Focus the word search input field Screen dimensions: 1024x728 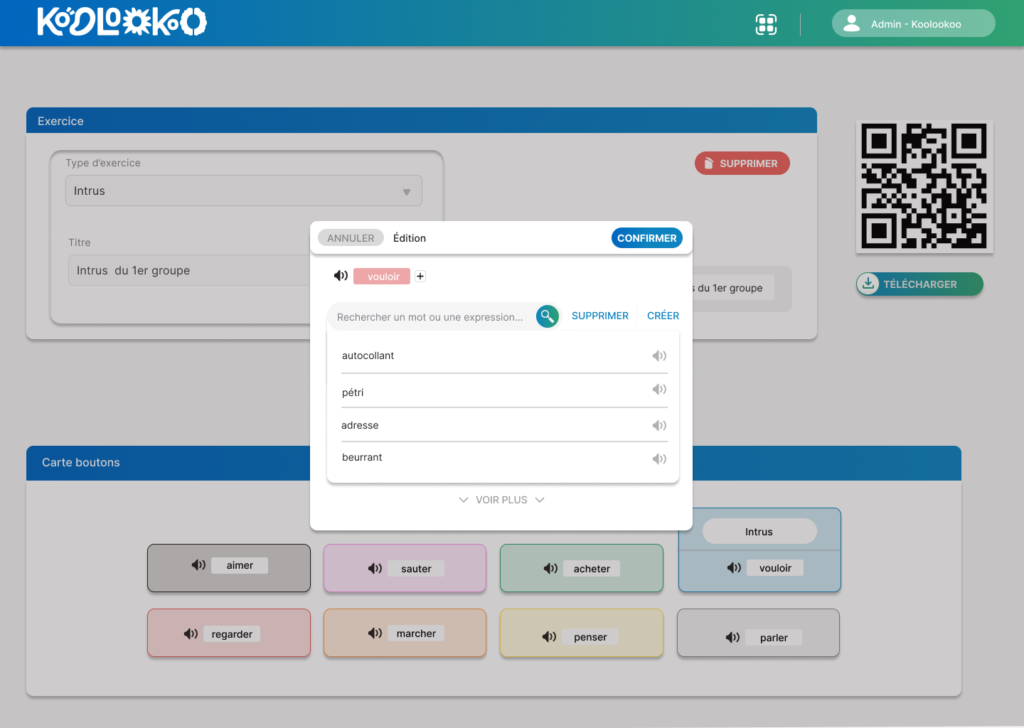[x=430, y=317]
